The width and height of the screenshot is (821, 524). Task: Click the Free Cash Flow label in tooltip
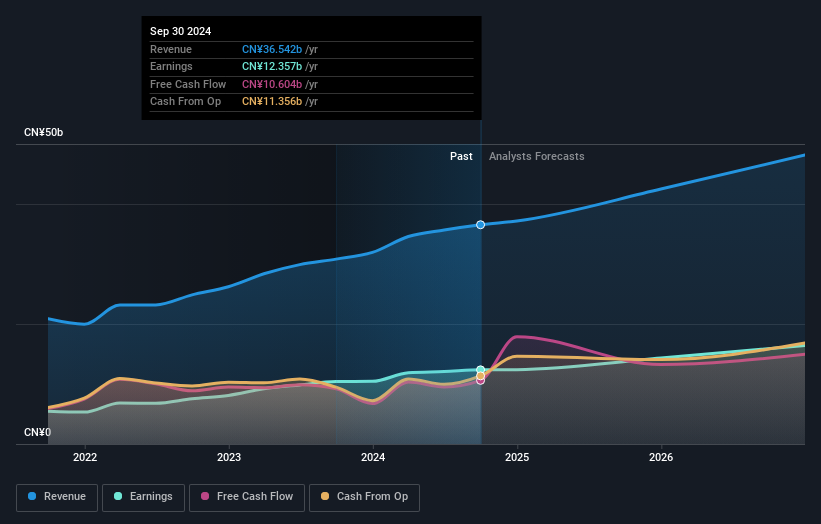point(188,84)
